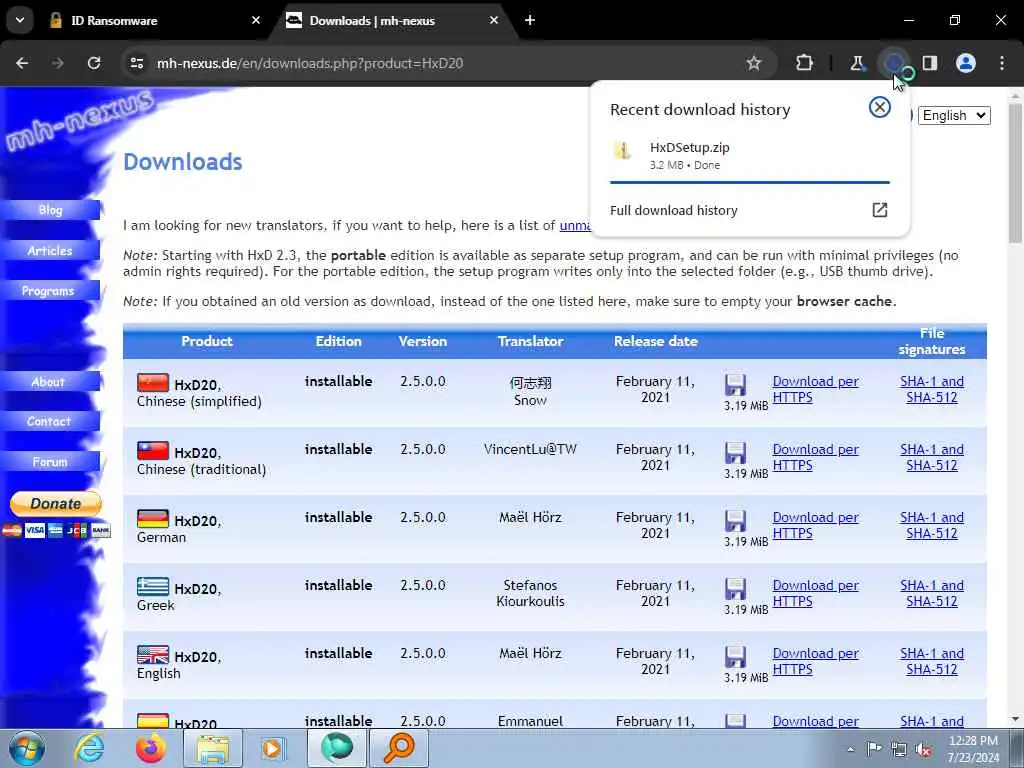This screenshot has height=768, width=1024.
Task: Open the English language dropdown
Action: [x=954, y=116]
